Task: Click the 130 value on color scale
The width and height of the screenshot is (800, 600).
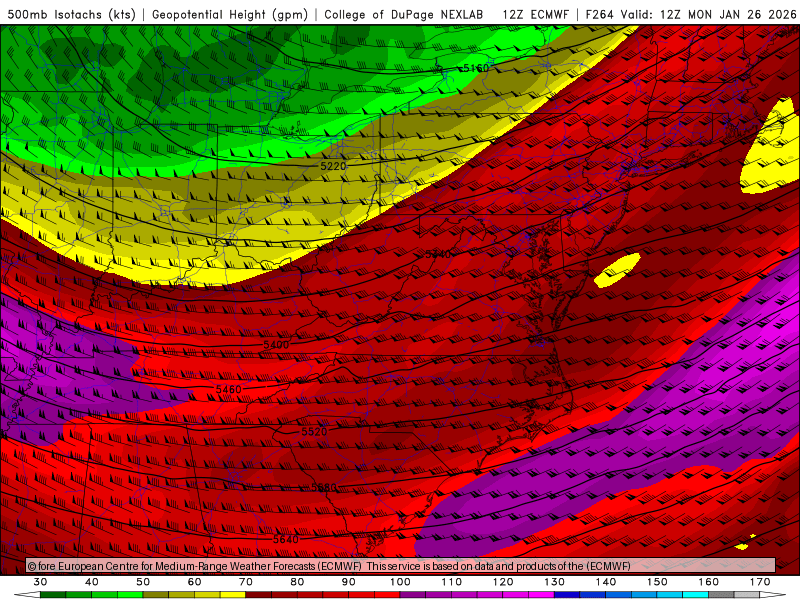Action: click(x=555, y=582)
